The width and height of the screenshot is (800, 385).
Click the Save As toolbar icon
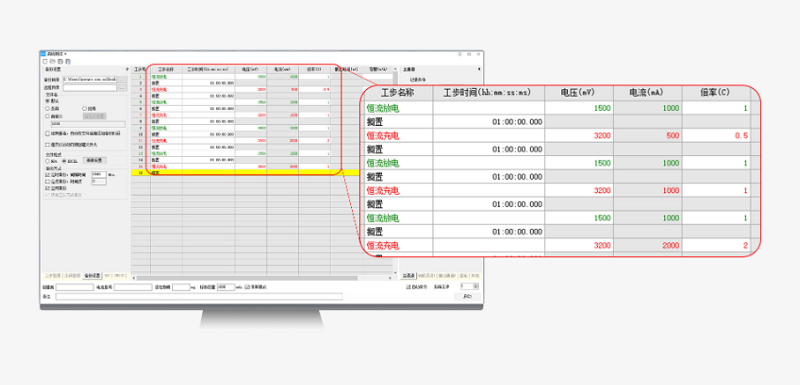point(68,61)
